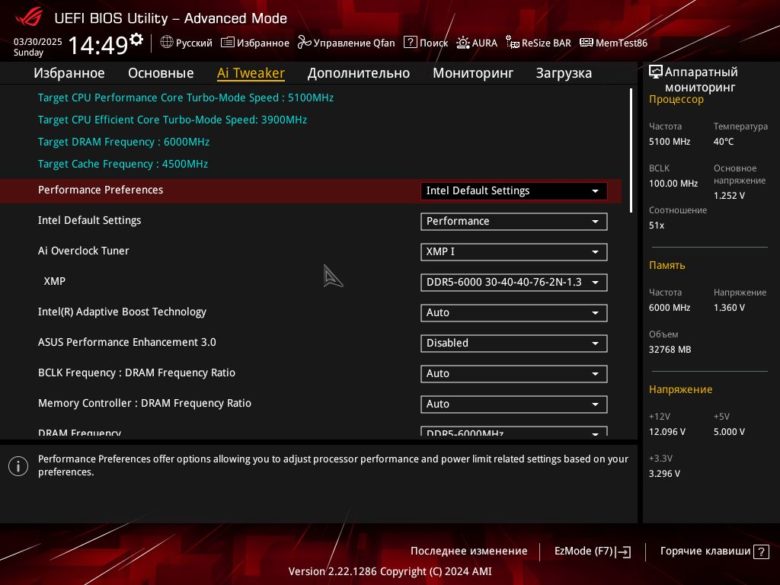Open the Performance Preferences dropdown
780x585 pixels.
[x=513, y=191]
